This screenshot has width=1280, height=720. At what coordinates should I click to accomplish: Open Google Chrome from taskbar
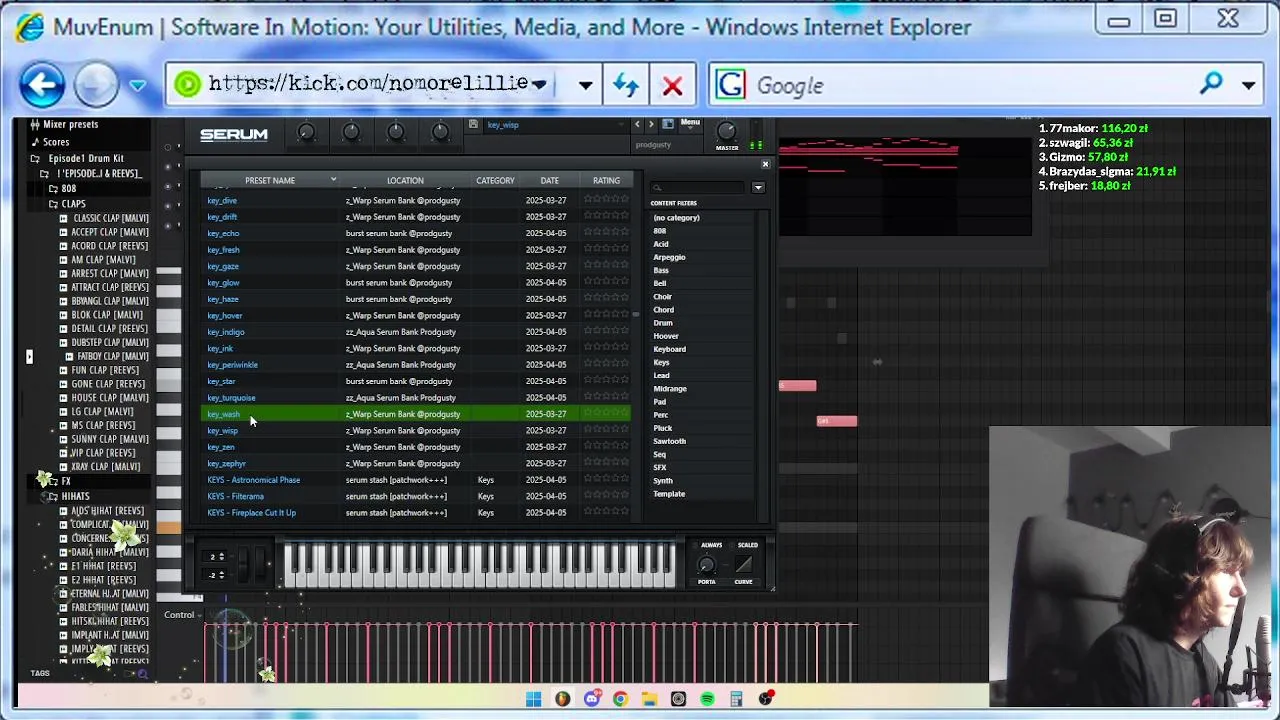click(x=620, y=699)
